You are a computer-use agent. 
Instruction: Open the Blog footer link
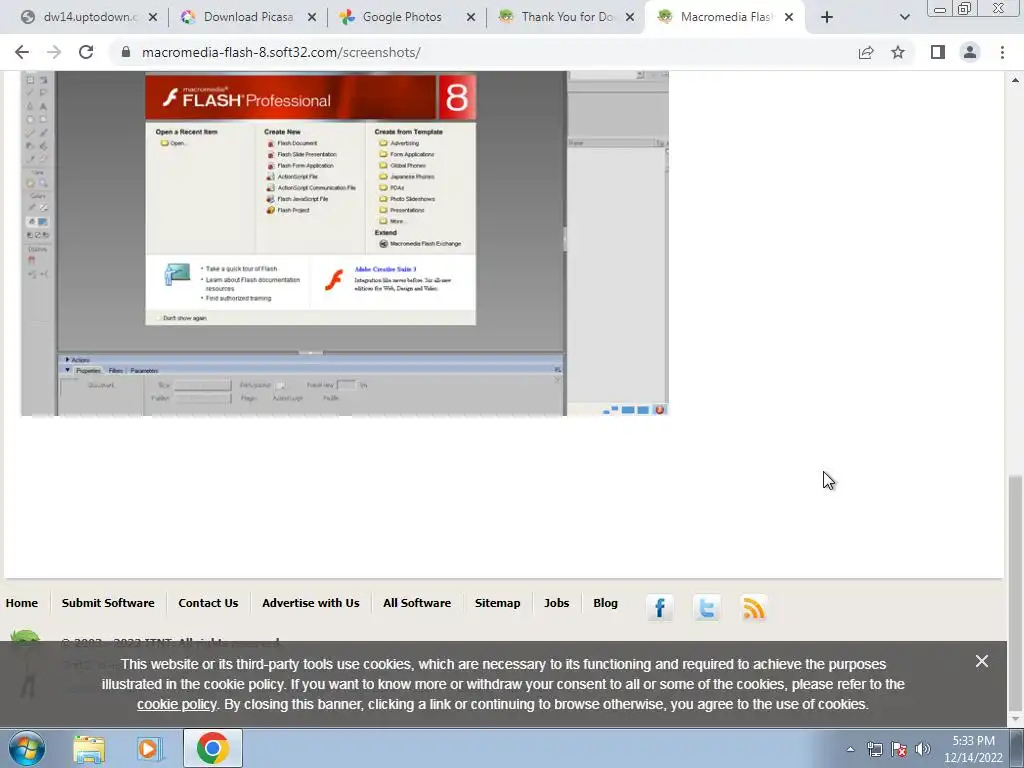[605, 603]
